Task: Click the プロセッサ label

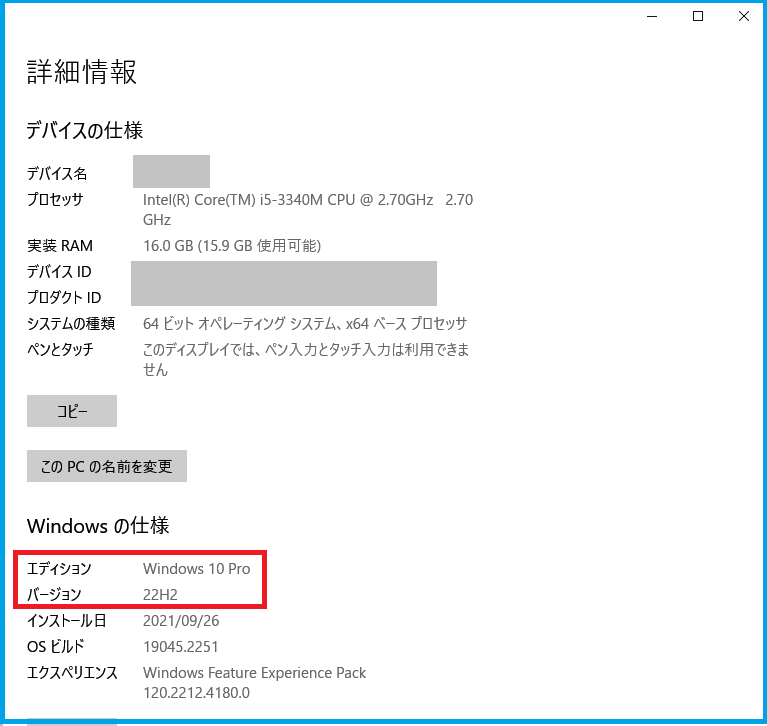Action: coord(55,199)
